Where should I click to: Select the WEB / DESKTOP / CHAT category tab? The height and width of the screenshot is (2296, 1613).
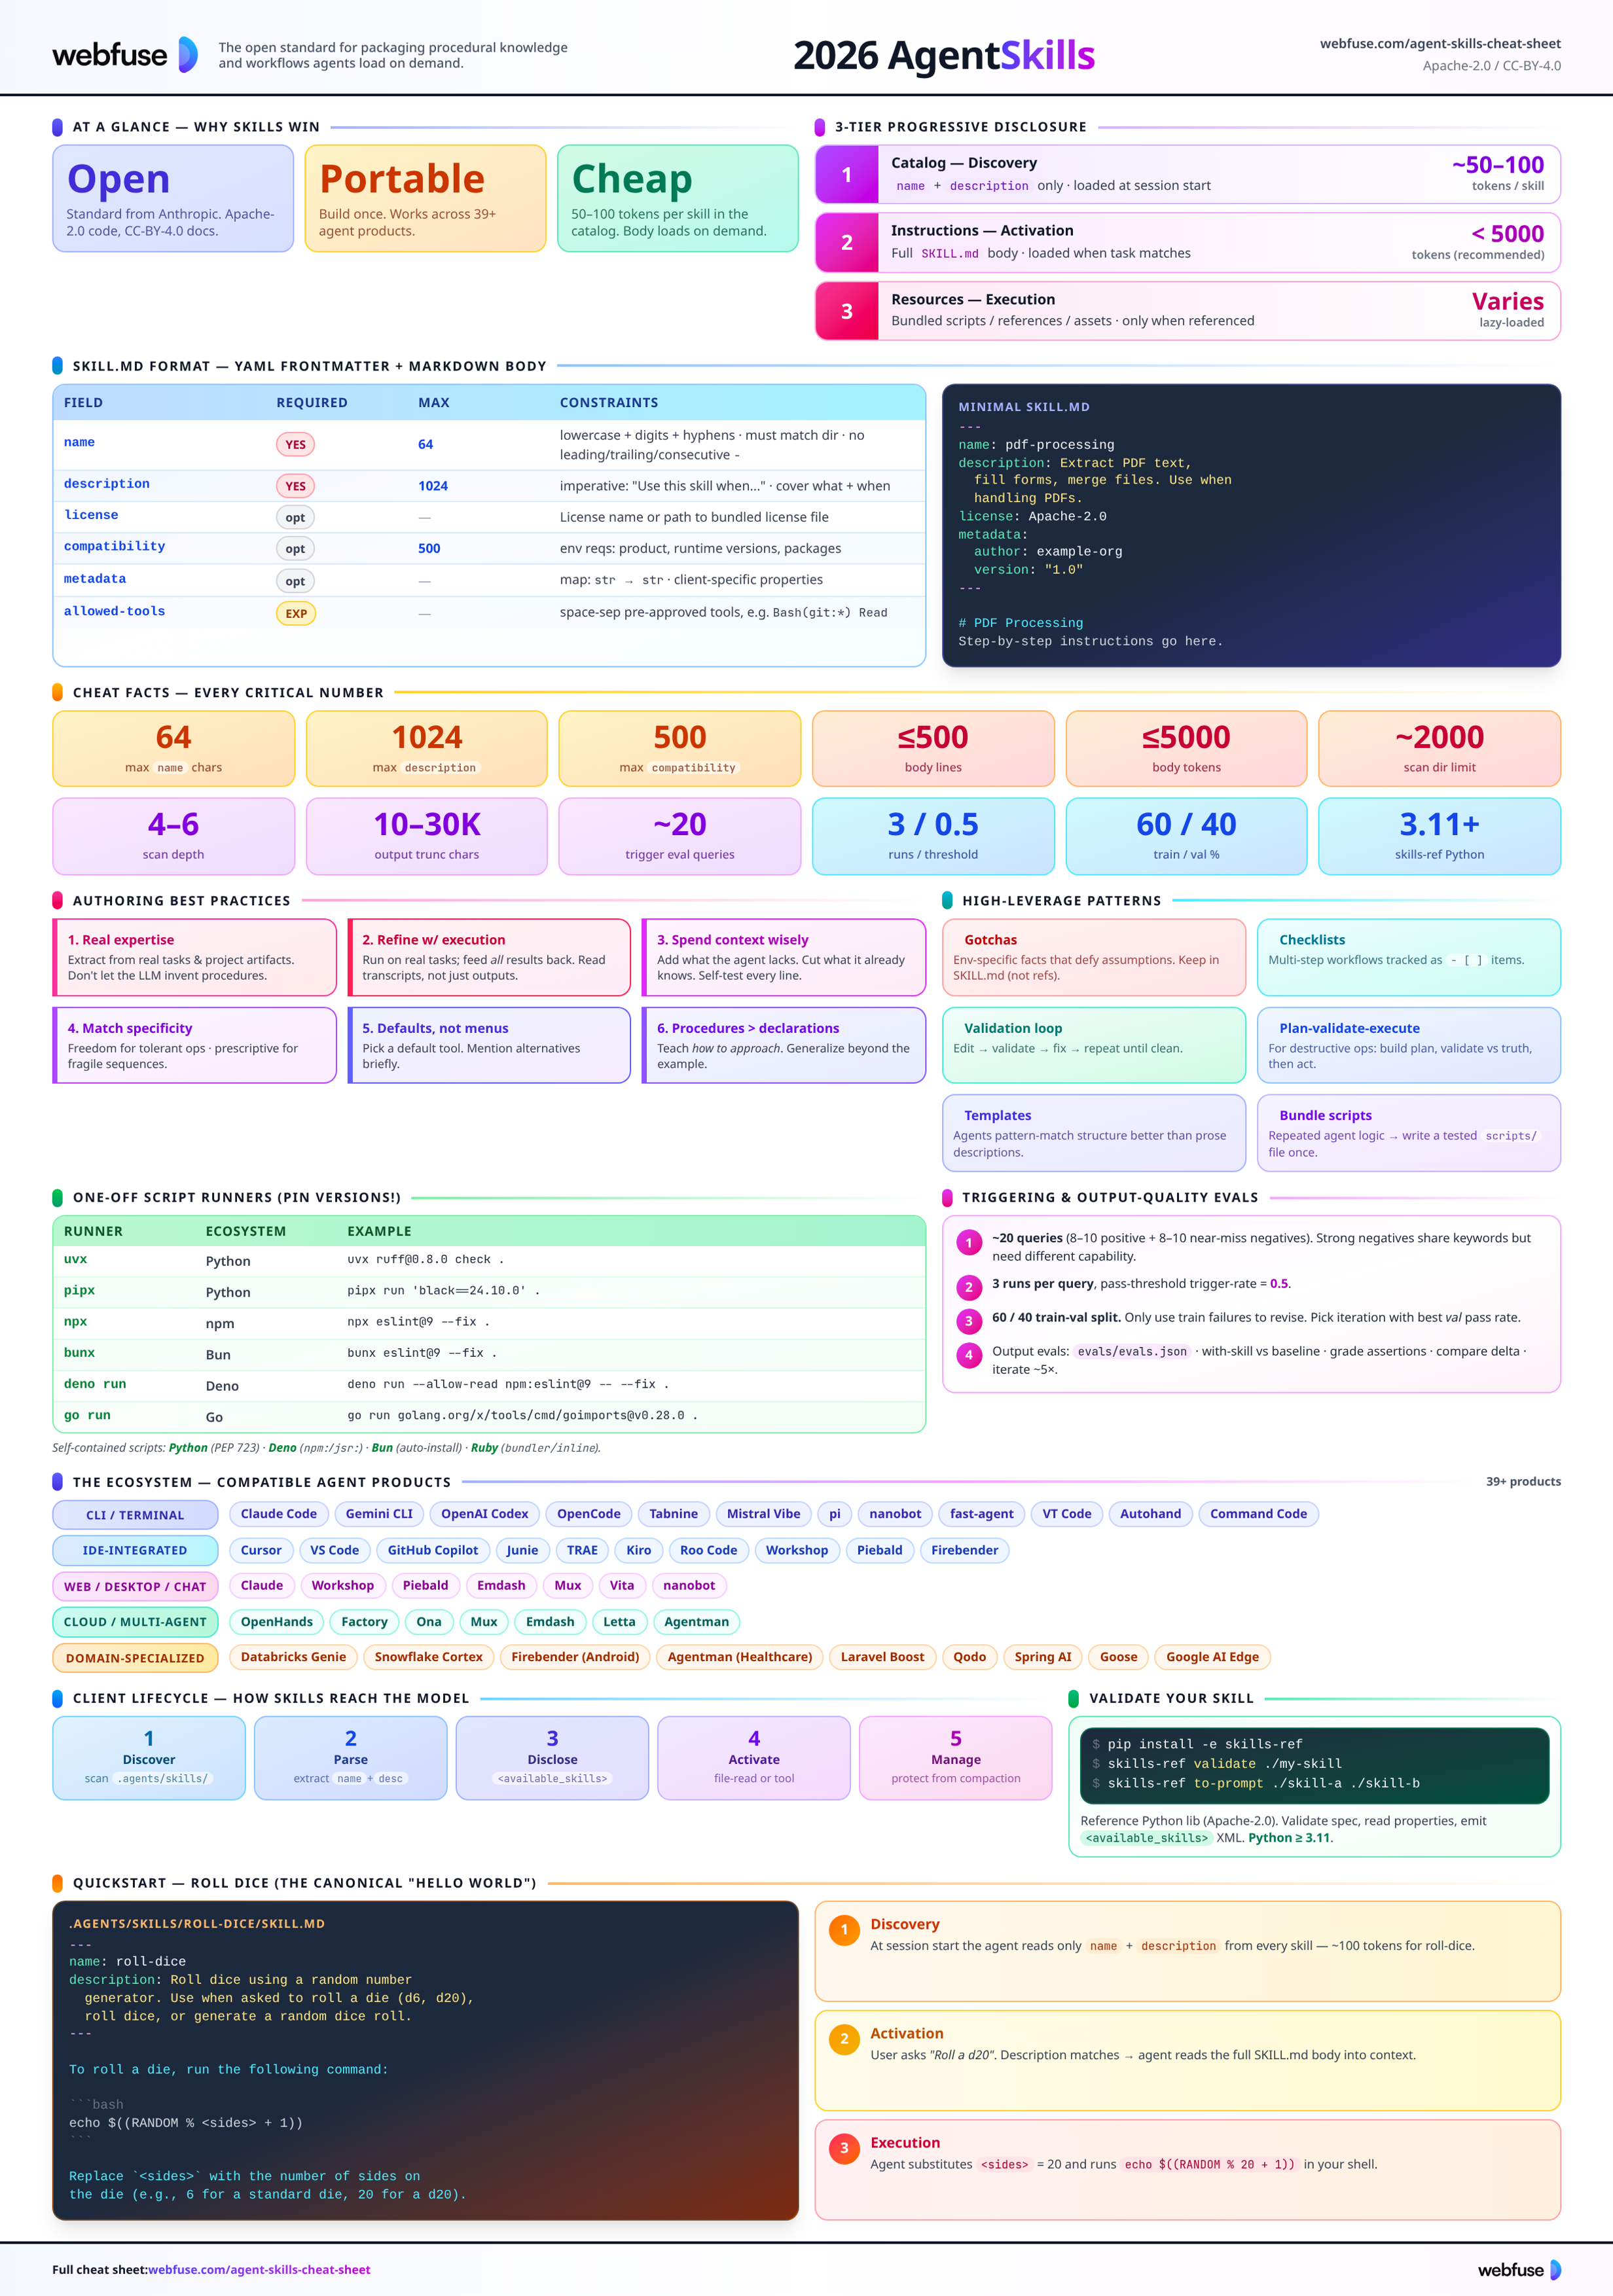tap(135, 1586)
